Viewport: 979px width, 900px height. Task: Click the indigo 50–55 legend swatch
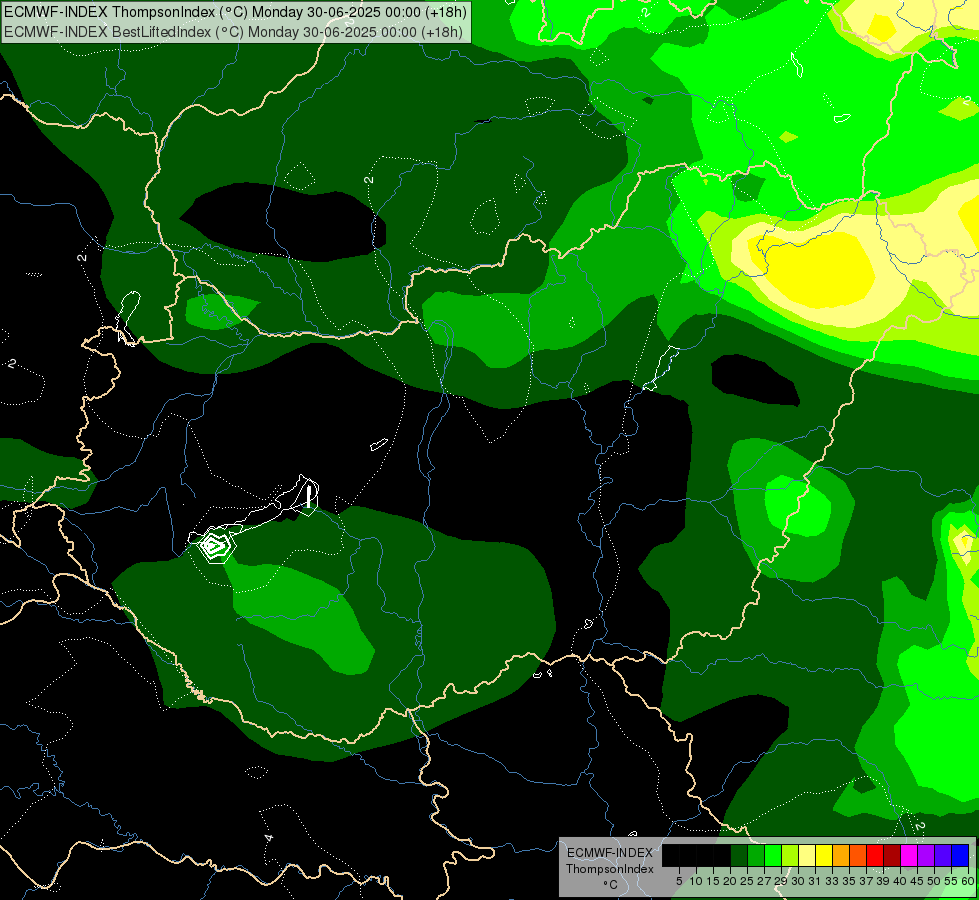point(943,855)
